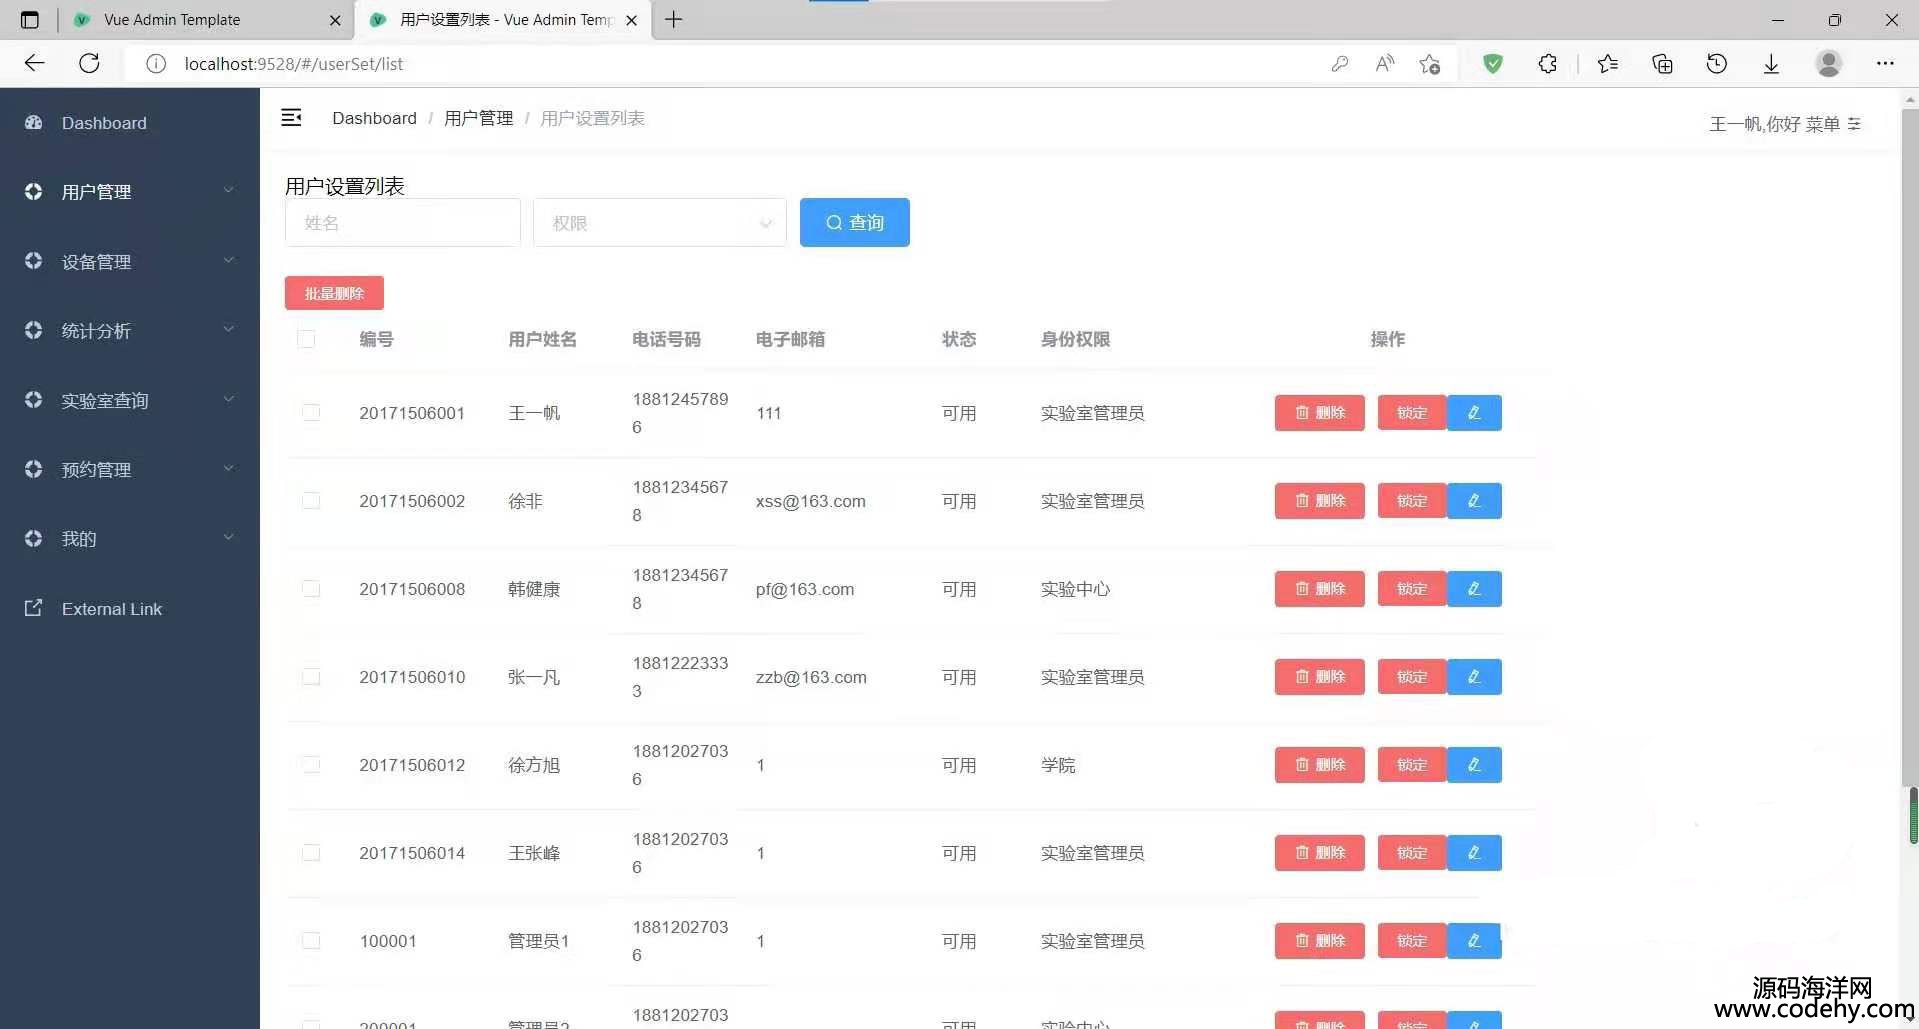Click the hamburger sidebar collapse icon
1919x1029 pixels.
tap(291, 118)
